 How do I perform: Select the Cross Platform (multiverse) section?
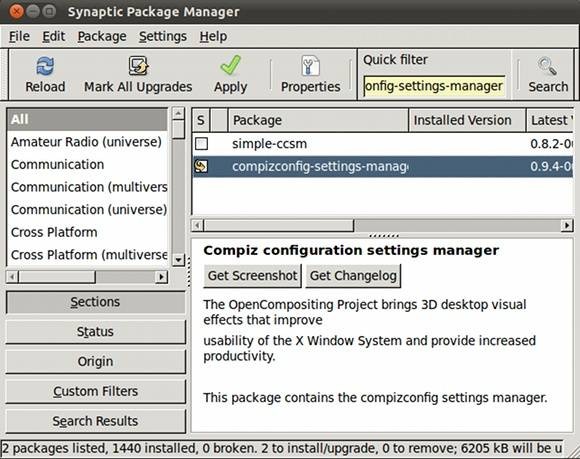pos(87,255)
